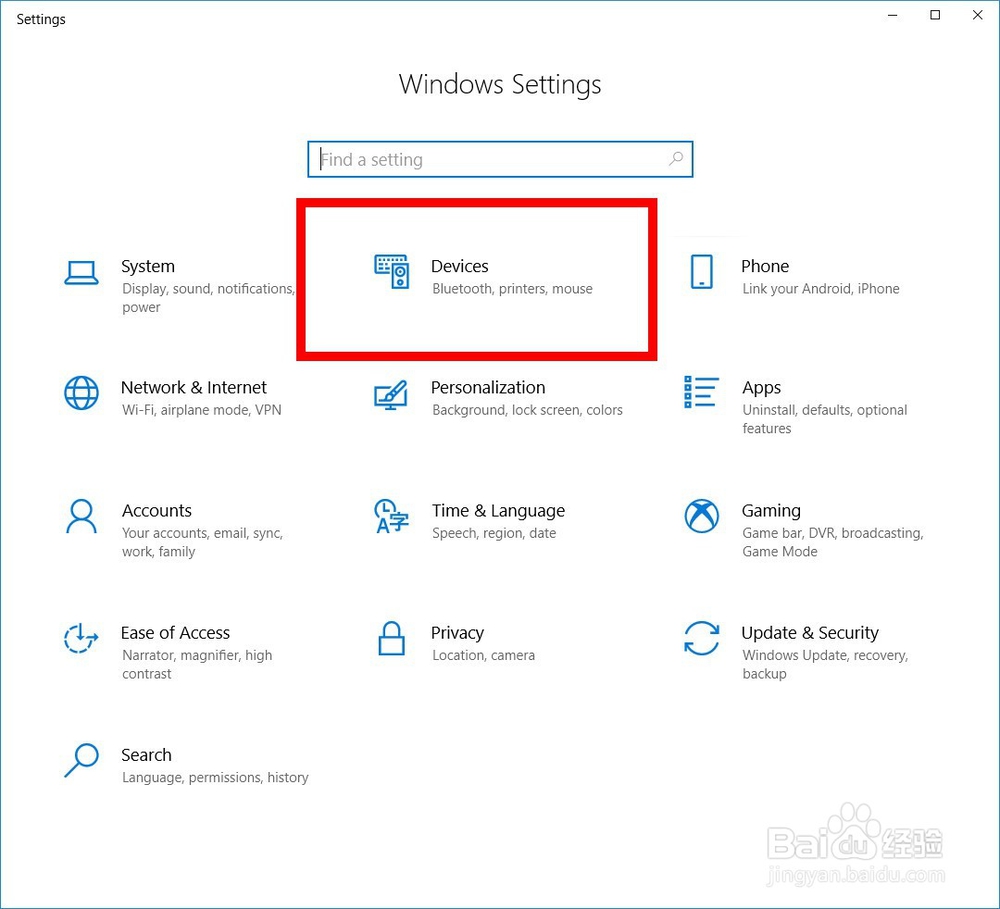Viewport: 1000px width, 909px height.
Task: Click the Update & Security sync icon
Action: coord(702,638)
